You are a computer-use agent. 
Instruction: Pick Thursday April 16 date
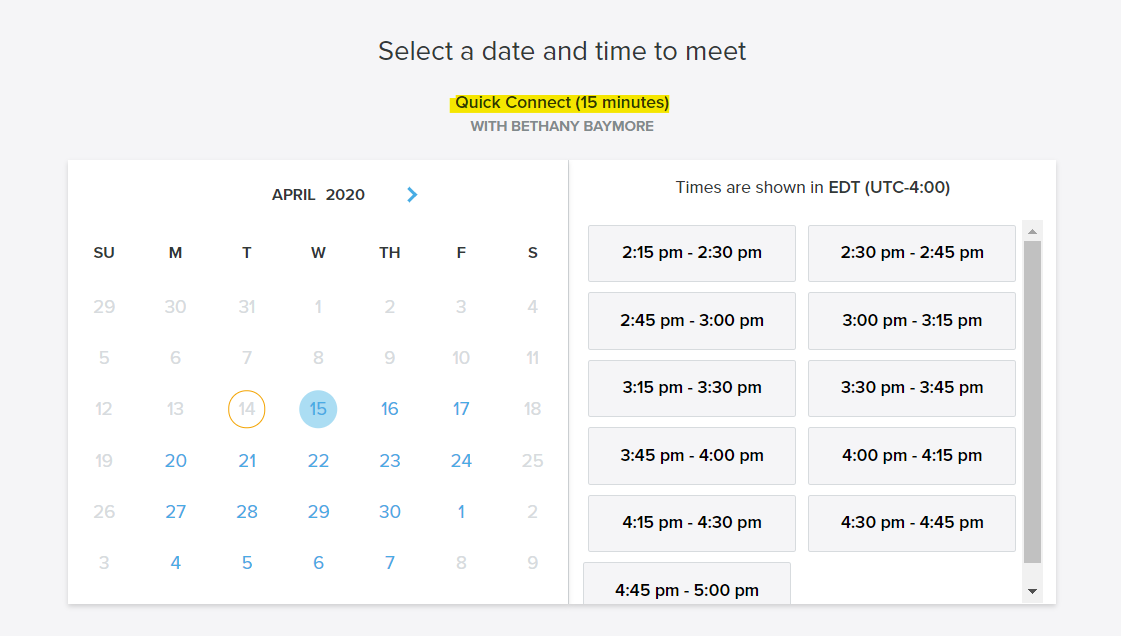coord(390,409)
